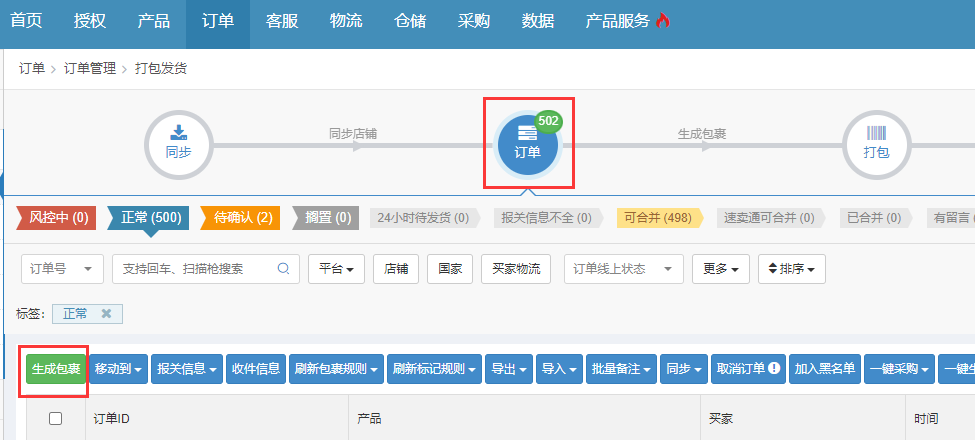Screen dimensions: 975x440
Task: Click the search magnifier icon
Action: click(284, 268)
